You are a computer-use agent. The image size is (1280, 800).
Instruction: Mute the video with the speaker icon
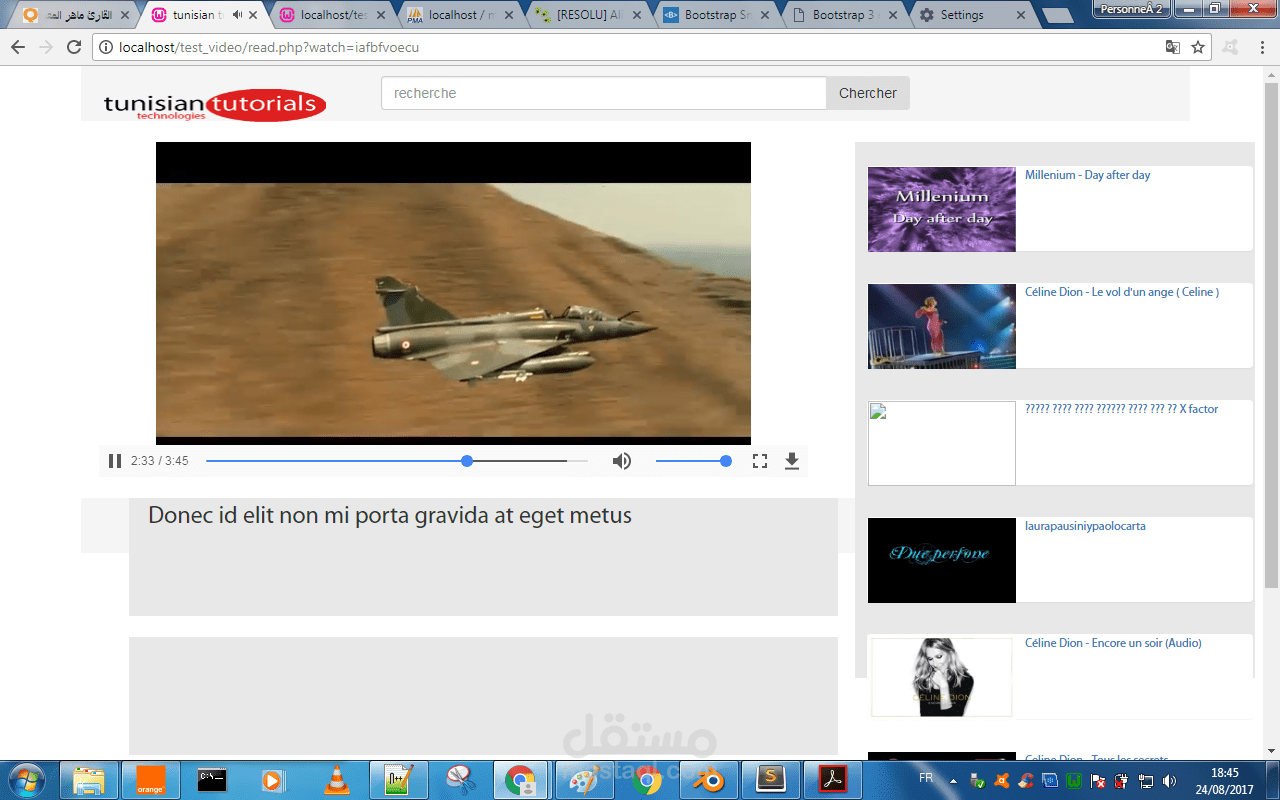coord(622,461)
